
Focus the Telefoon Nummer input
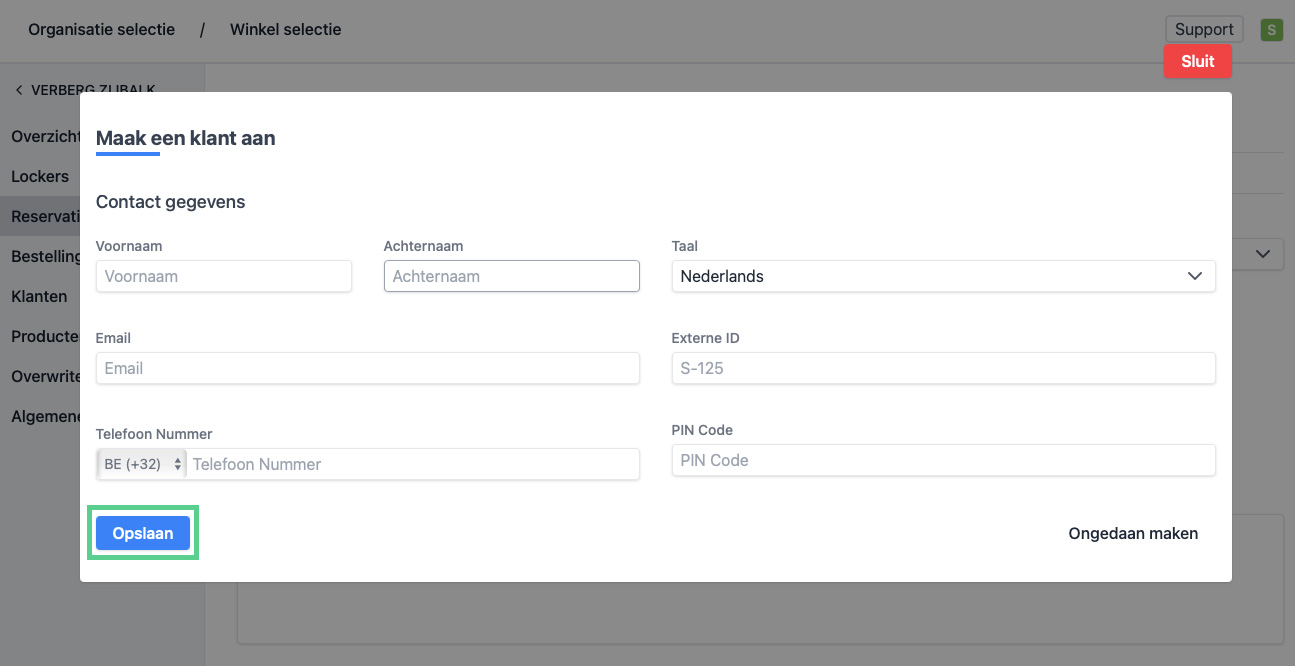pos(412,464)
